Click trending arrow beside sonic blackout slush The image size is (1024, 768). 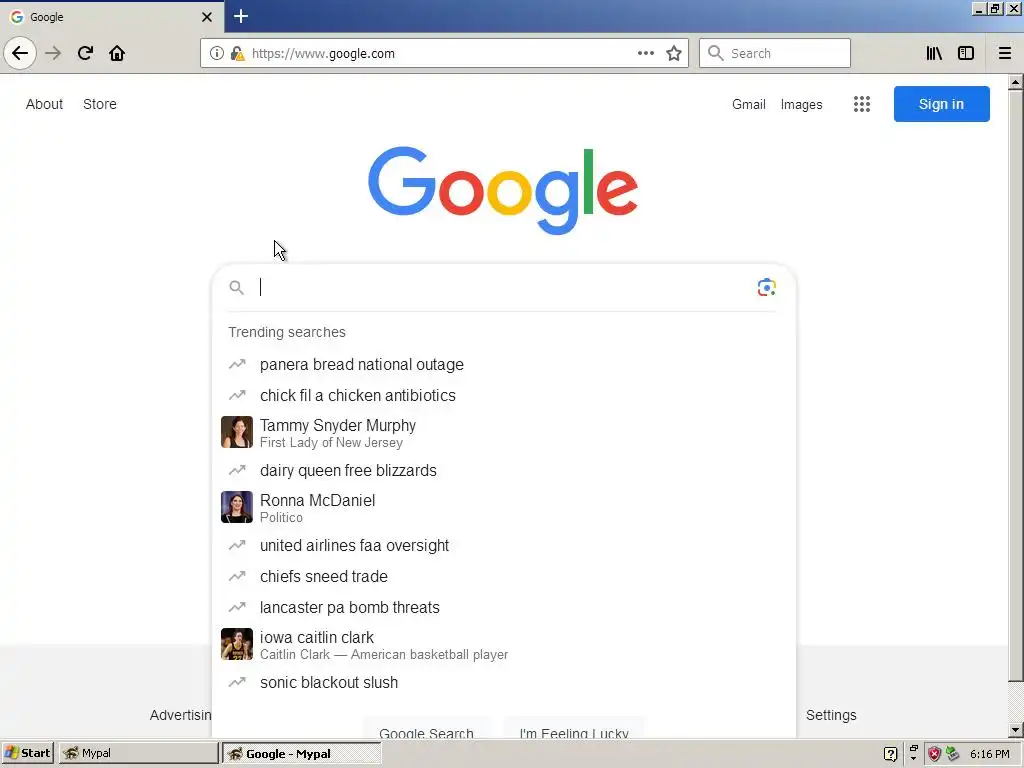coord(237,682)
